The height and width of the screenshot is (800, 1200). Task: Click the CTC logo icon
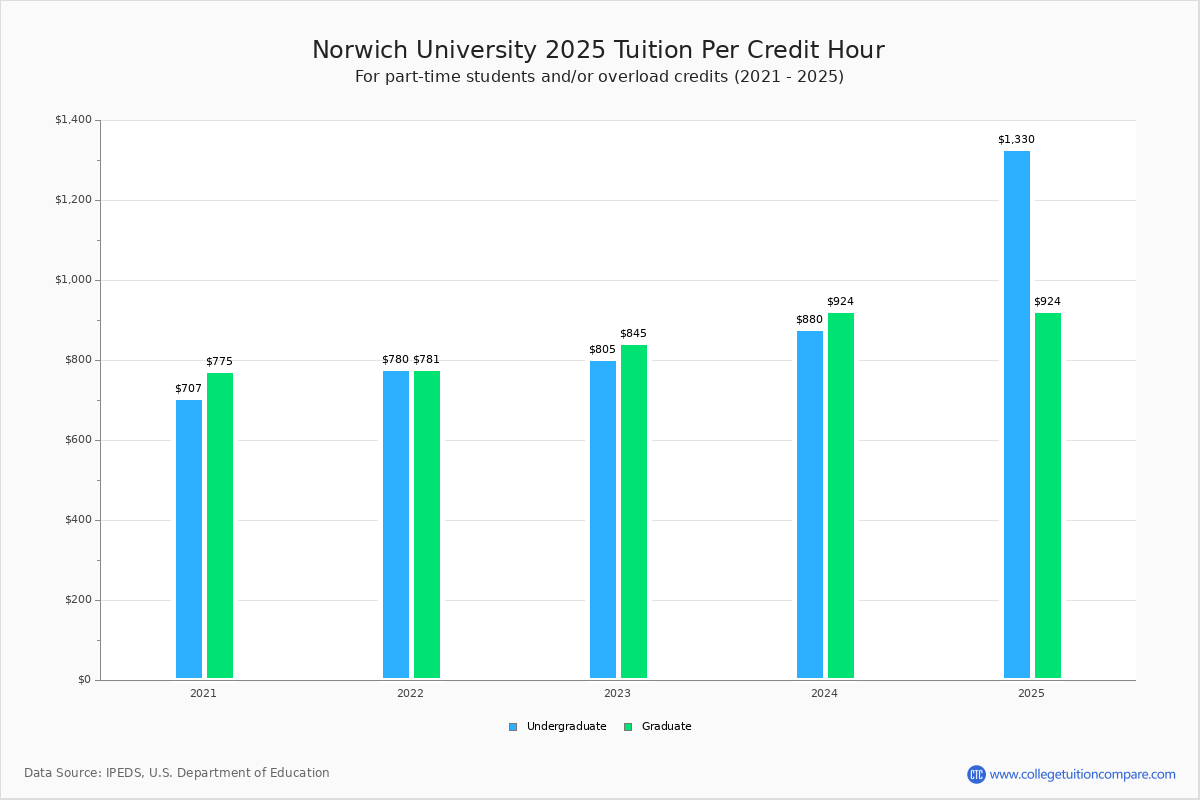click(976, 774)
